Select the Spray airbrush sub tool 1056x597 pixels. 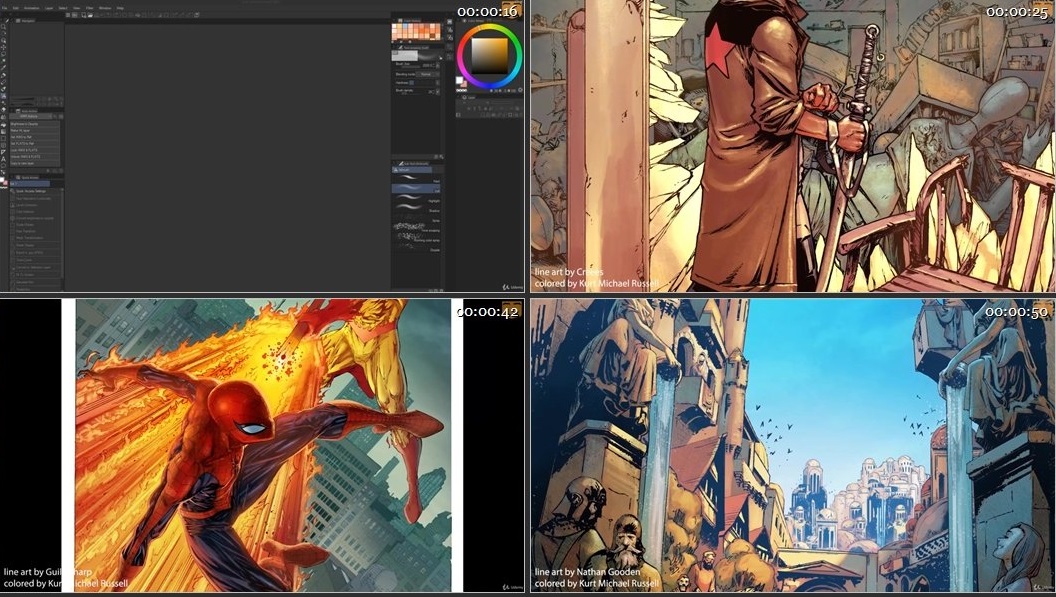point(416,220)
